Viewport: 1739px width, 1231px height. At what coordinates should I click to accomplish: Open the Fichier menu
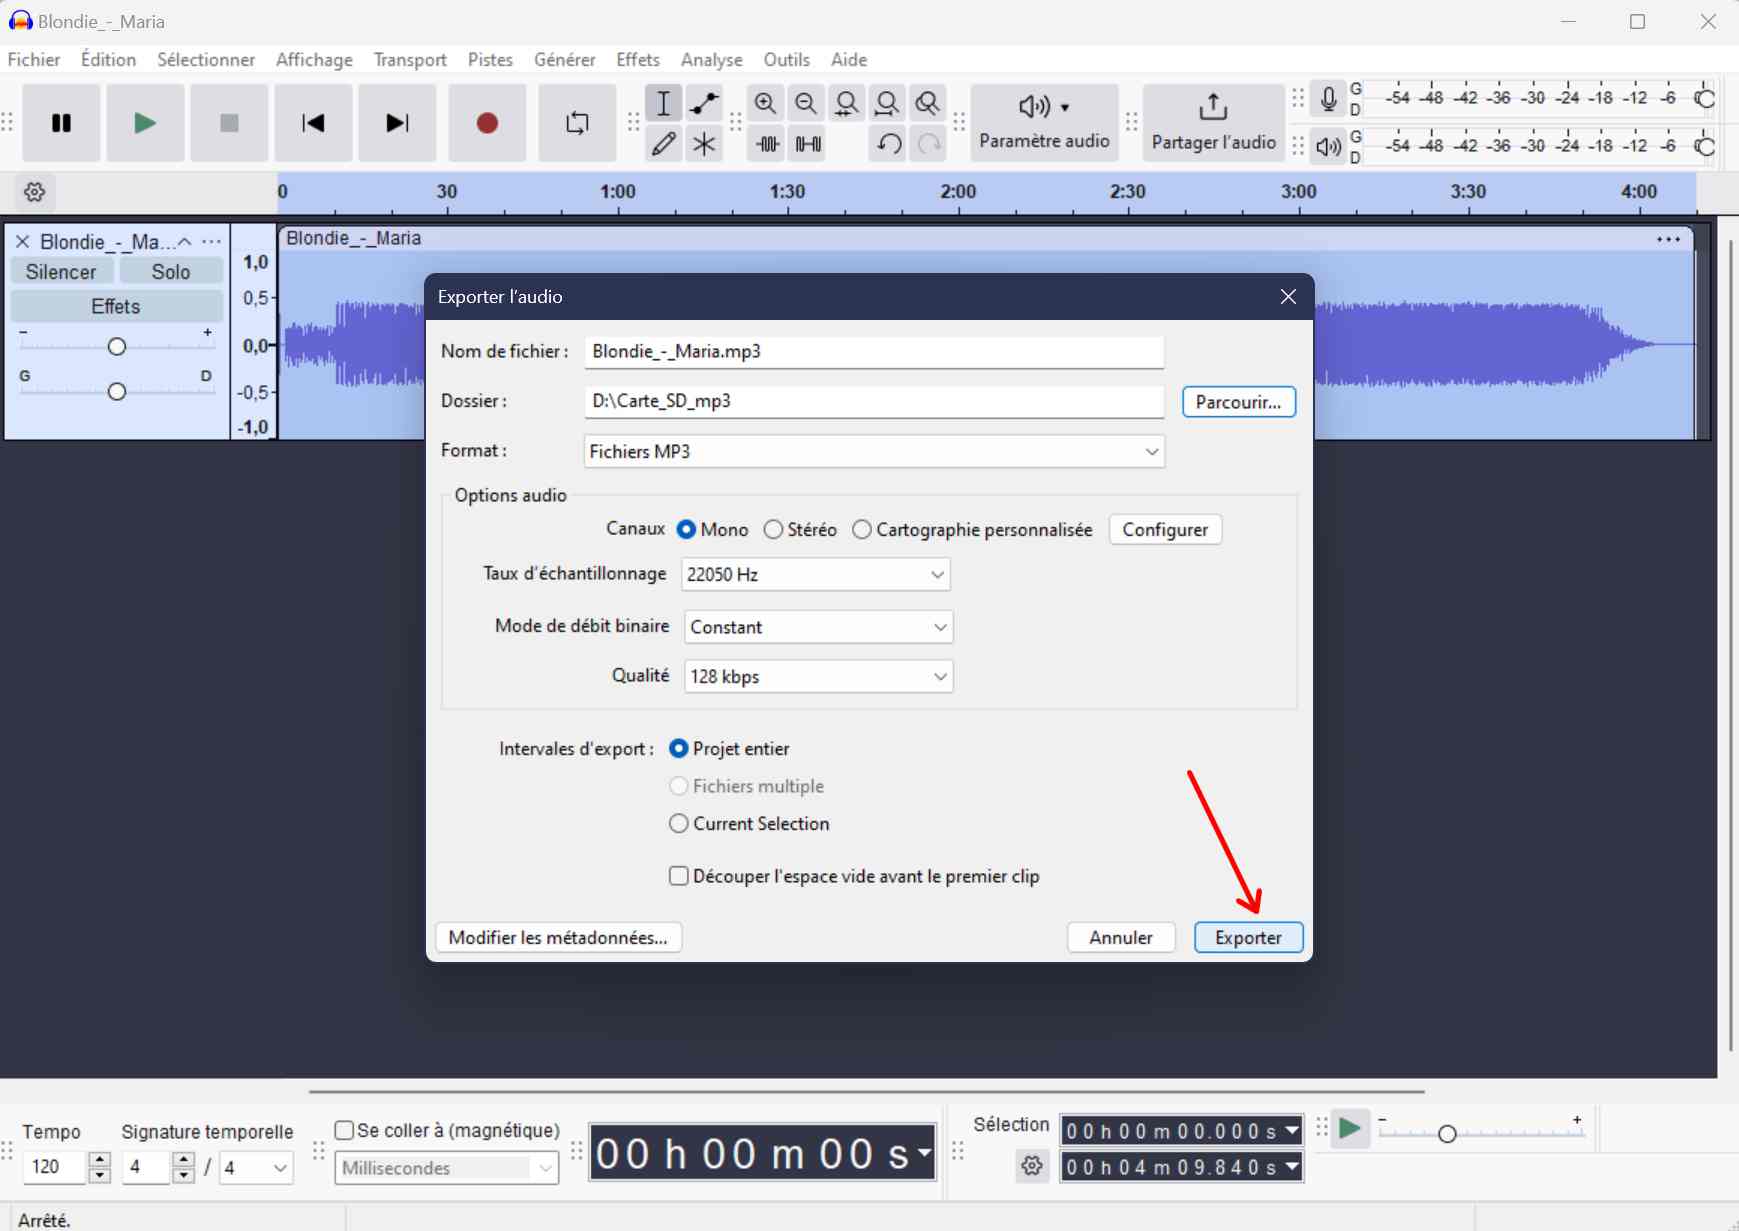tap(34, 60)
